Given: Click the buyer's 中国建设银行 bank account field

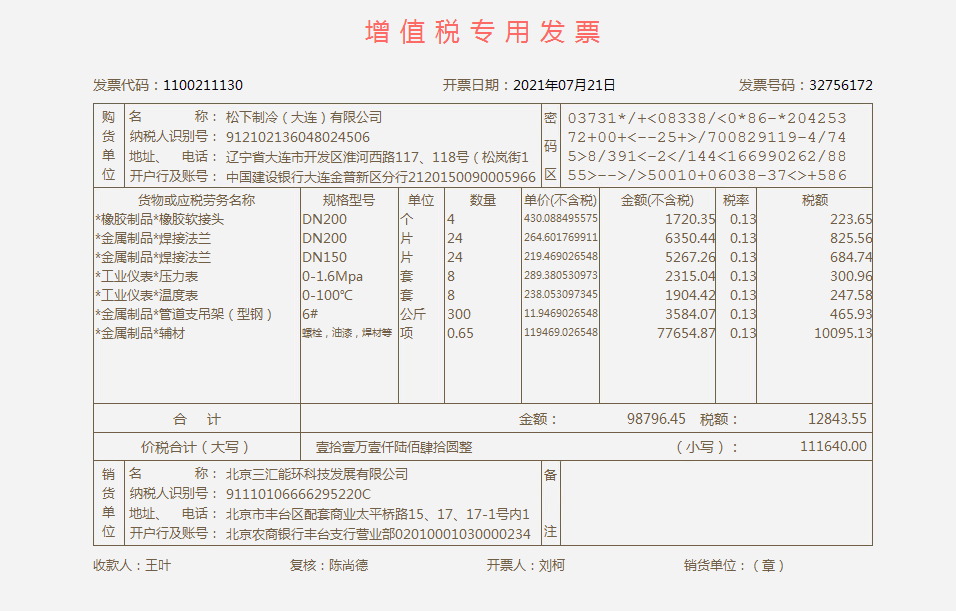Looking at the screenshot, I should (380, 177).
